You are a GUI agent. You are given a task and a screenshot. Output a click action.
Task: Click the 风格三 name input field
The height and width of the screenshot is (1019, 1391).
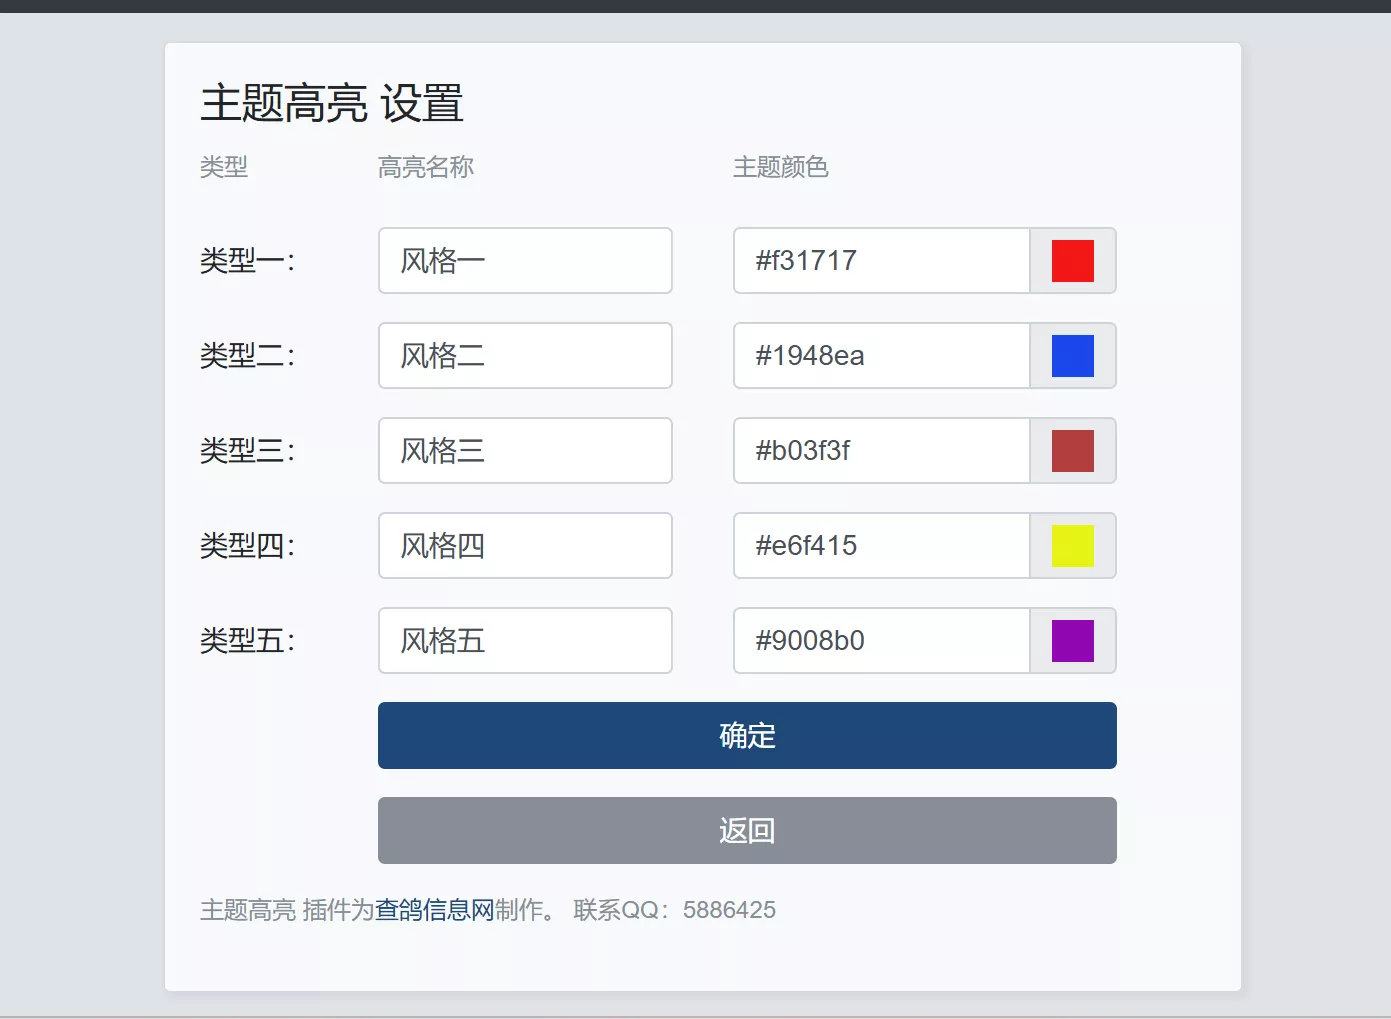click(525, 451)
